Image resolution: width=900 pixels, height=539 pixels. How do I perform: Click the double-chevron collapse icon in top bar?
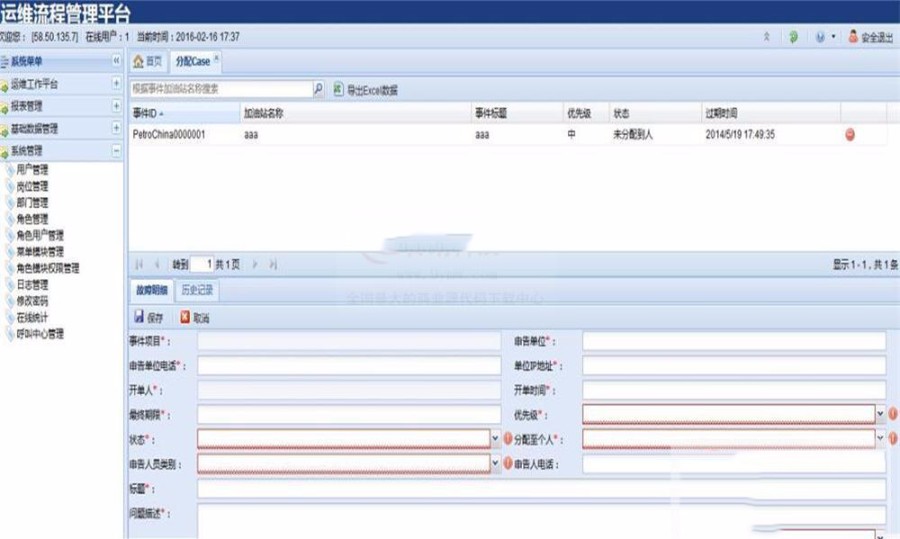766,37
